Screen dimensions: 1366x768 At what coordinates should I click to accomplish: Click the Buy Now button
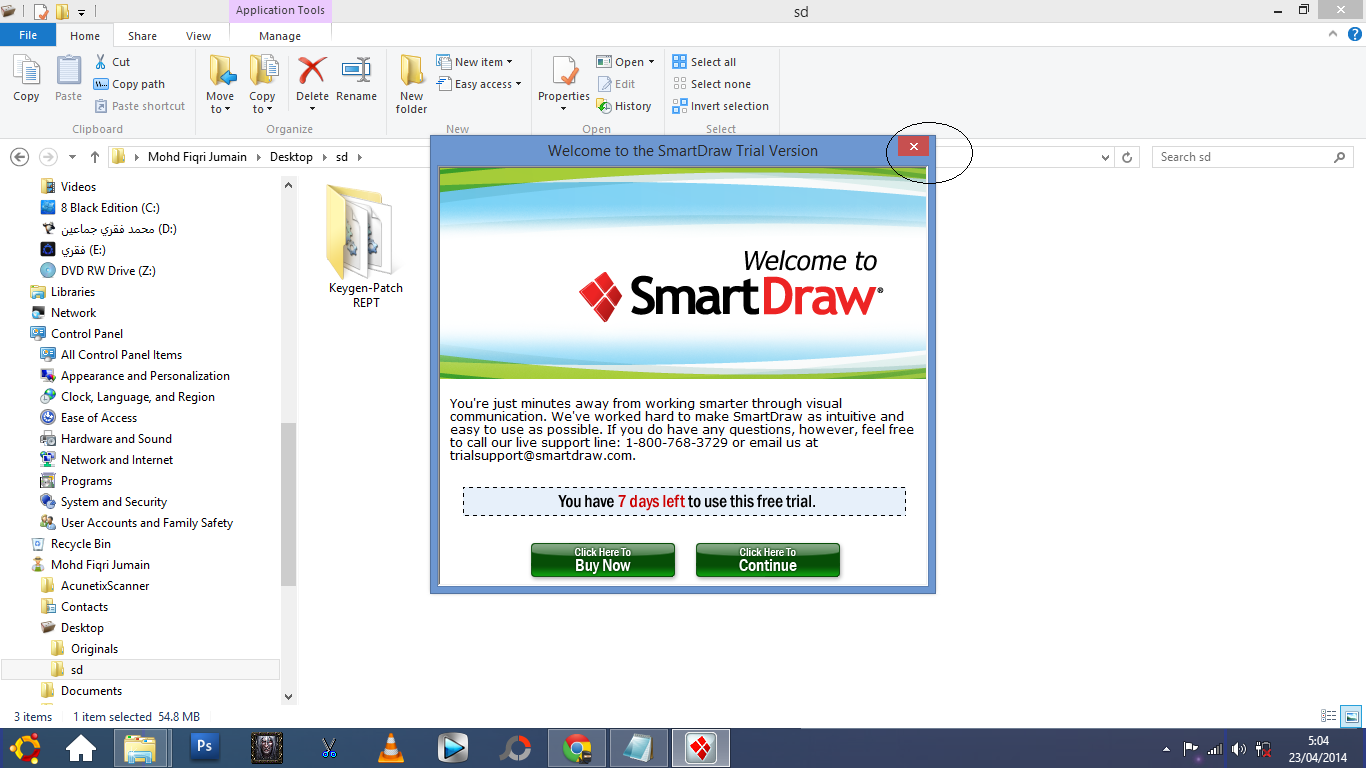click(x=602, y=560)
